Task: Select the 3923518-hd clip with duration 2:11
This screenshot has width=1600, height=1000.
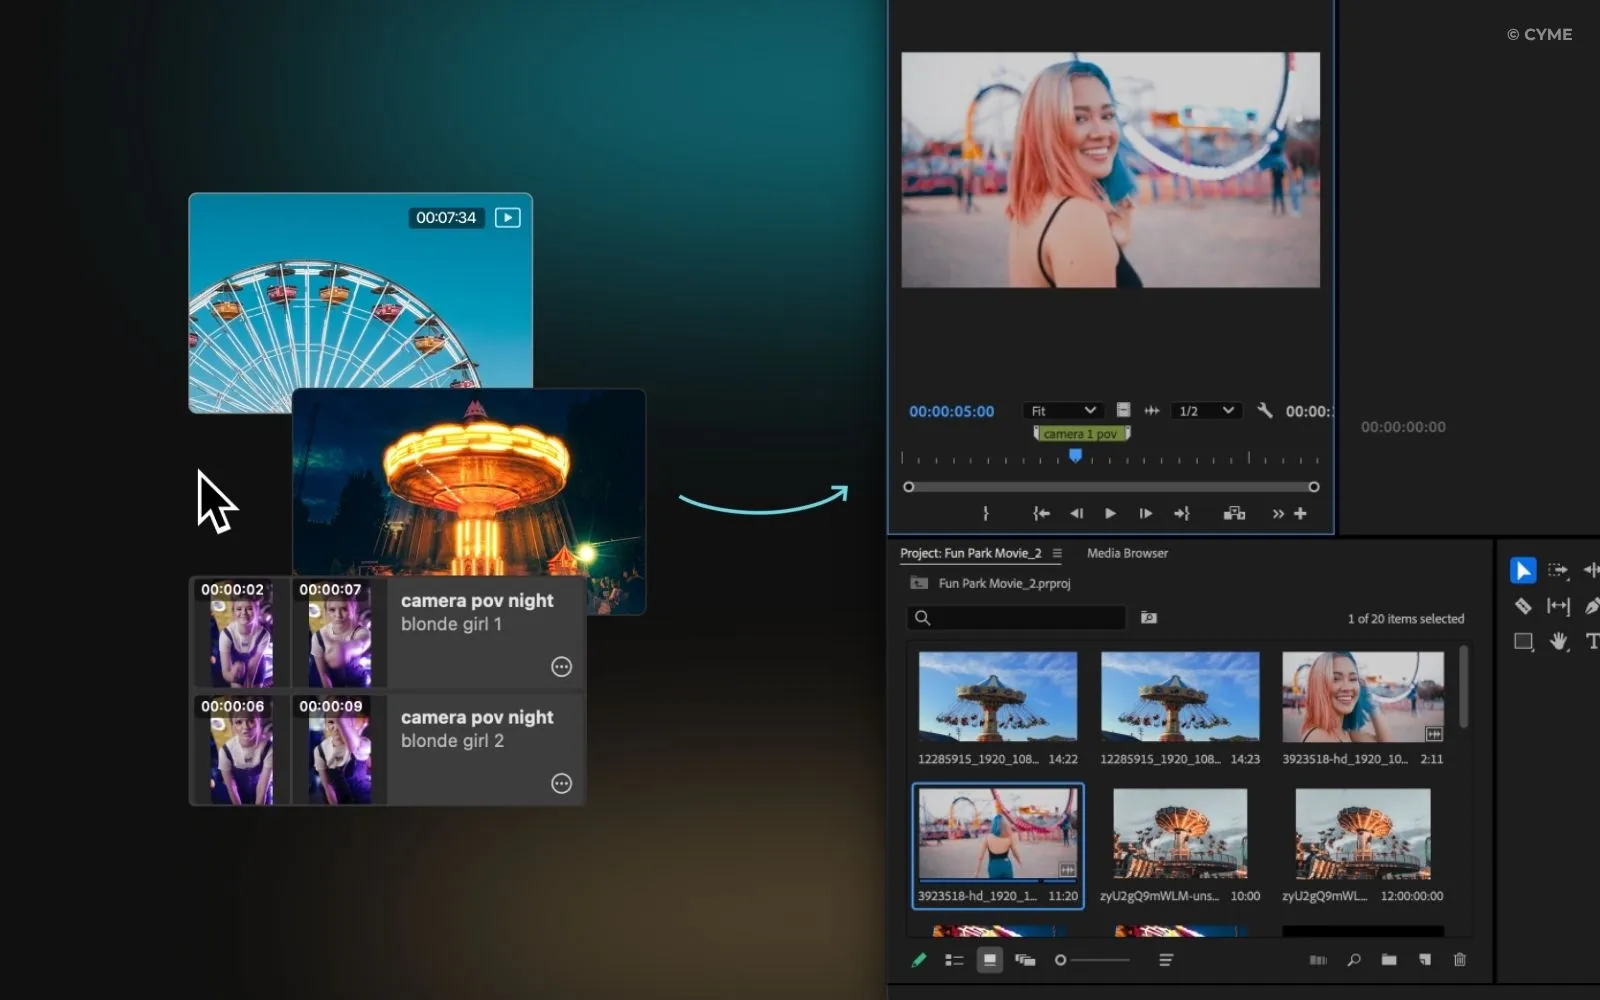Action: [x=1363, y=708]
